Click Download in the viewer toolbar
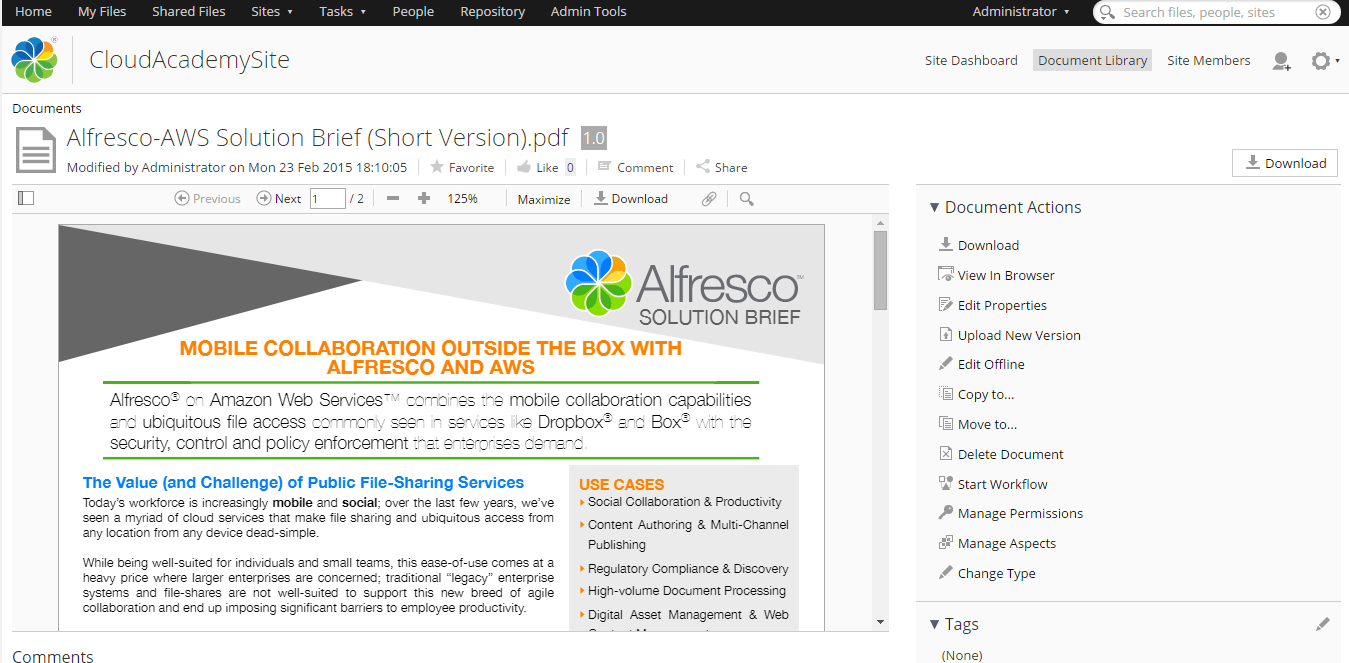The width and height of the screenshot is (1349, 663). 631,199
